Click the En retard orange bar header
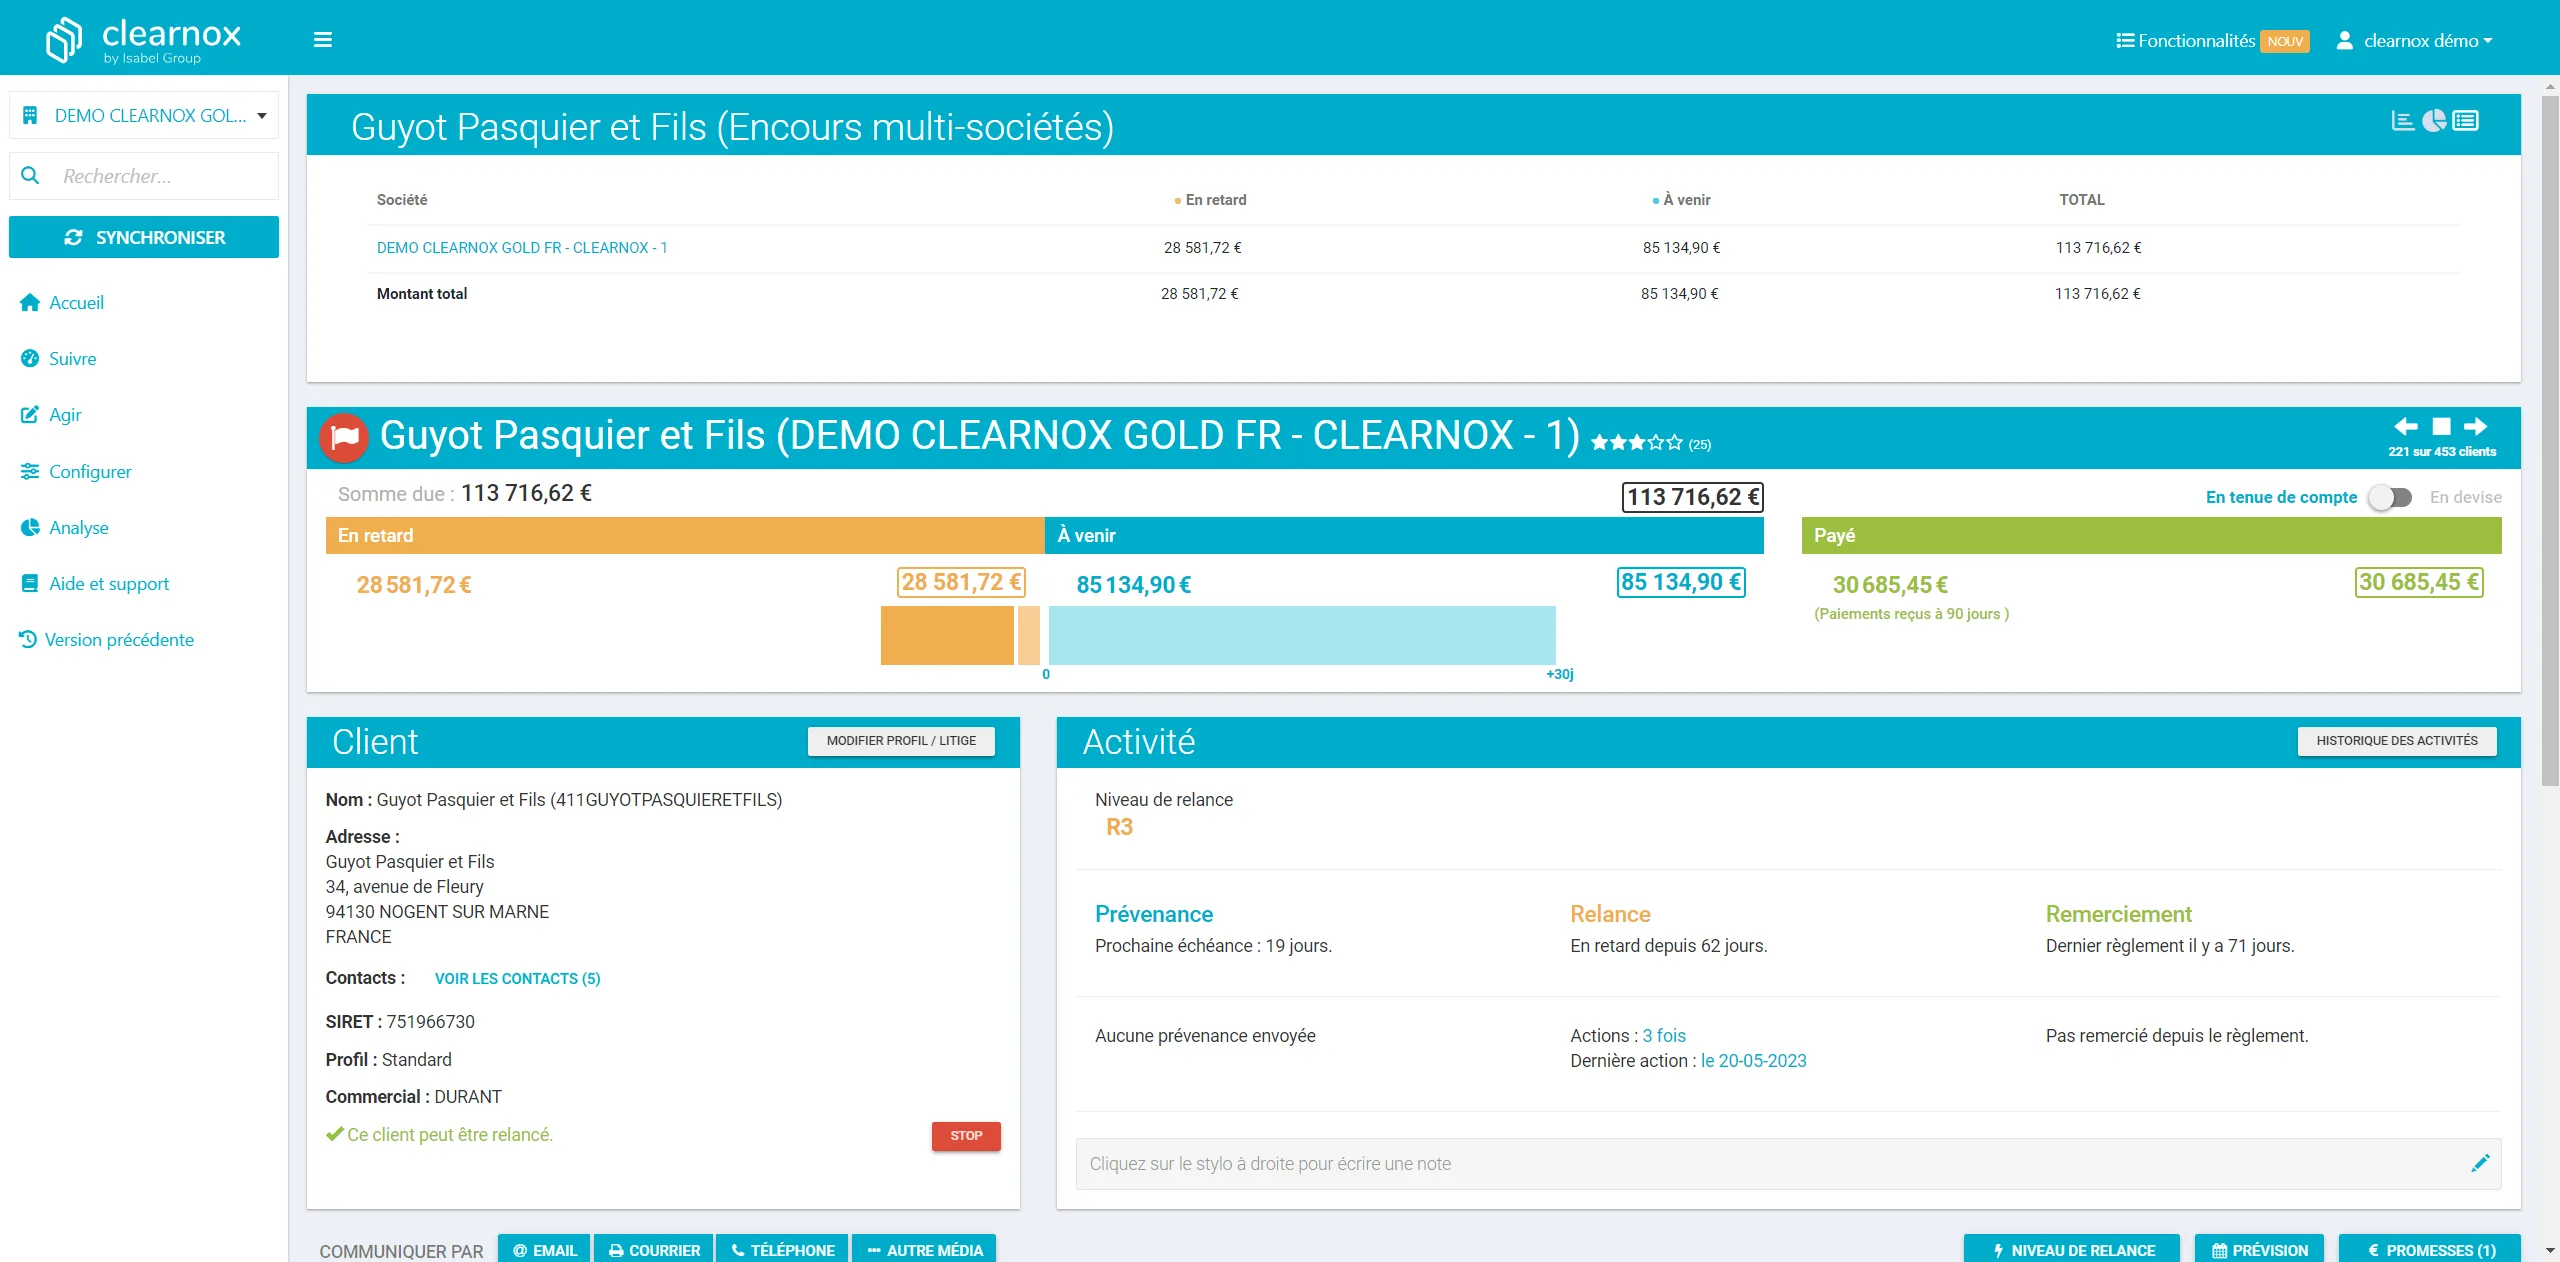Screen dimensions: 2560x1262 (685, 536)
